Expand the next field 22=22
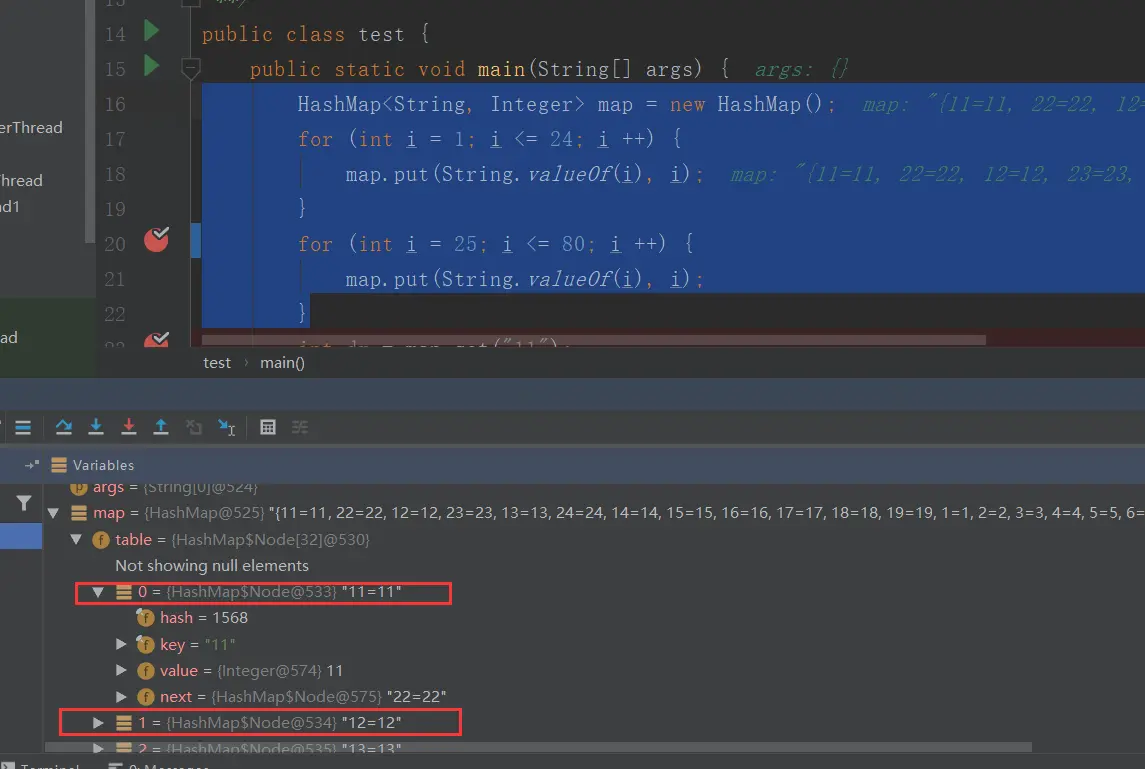The image size is (1145, 769). click(x=121, y=697)
